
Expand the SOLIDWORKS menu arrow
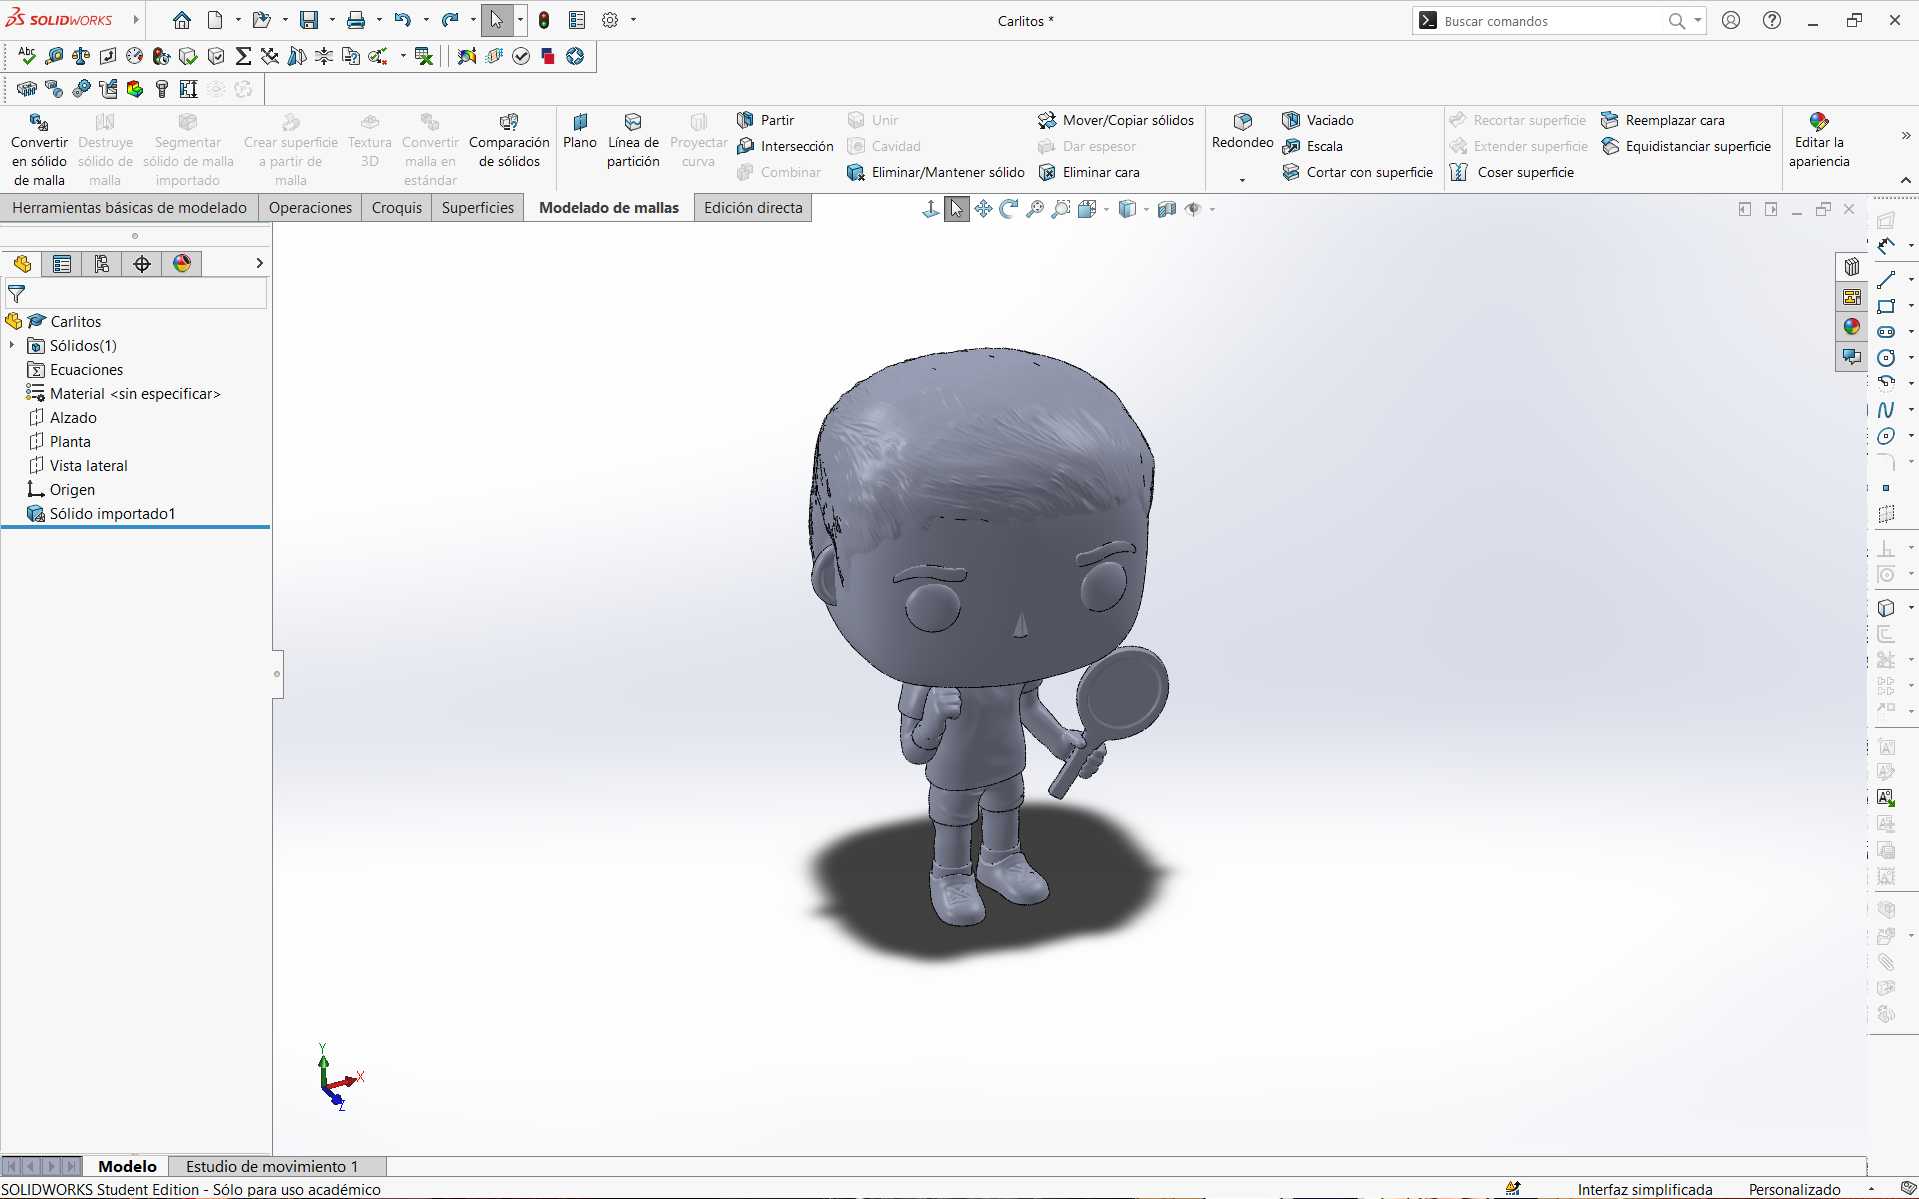[136, 20]
